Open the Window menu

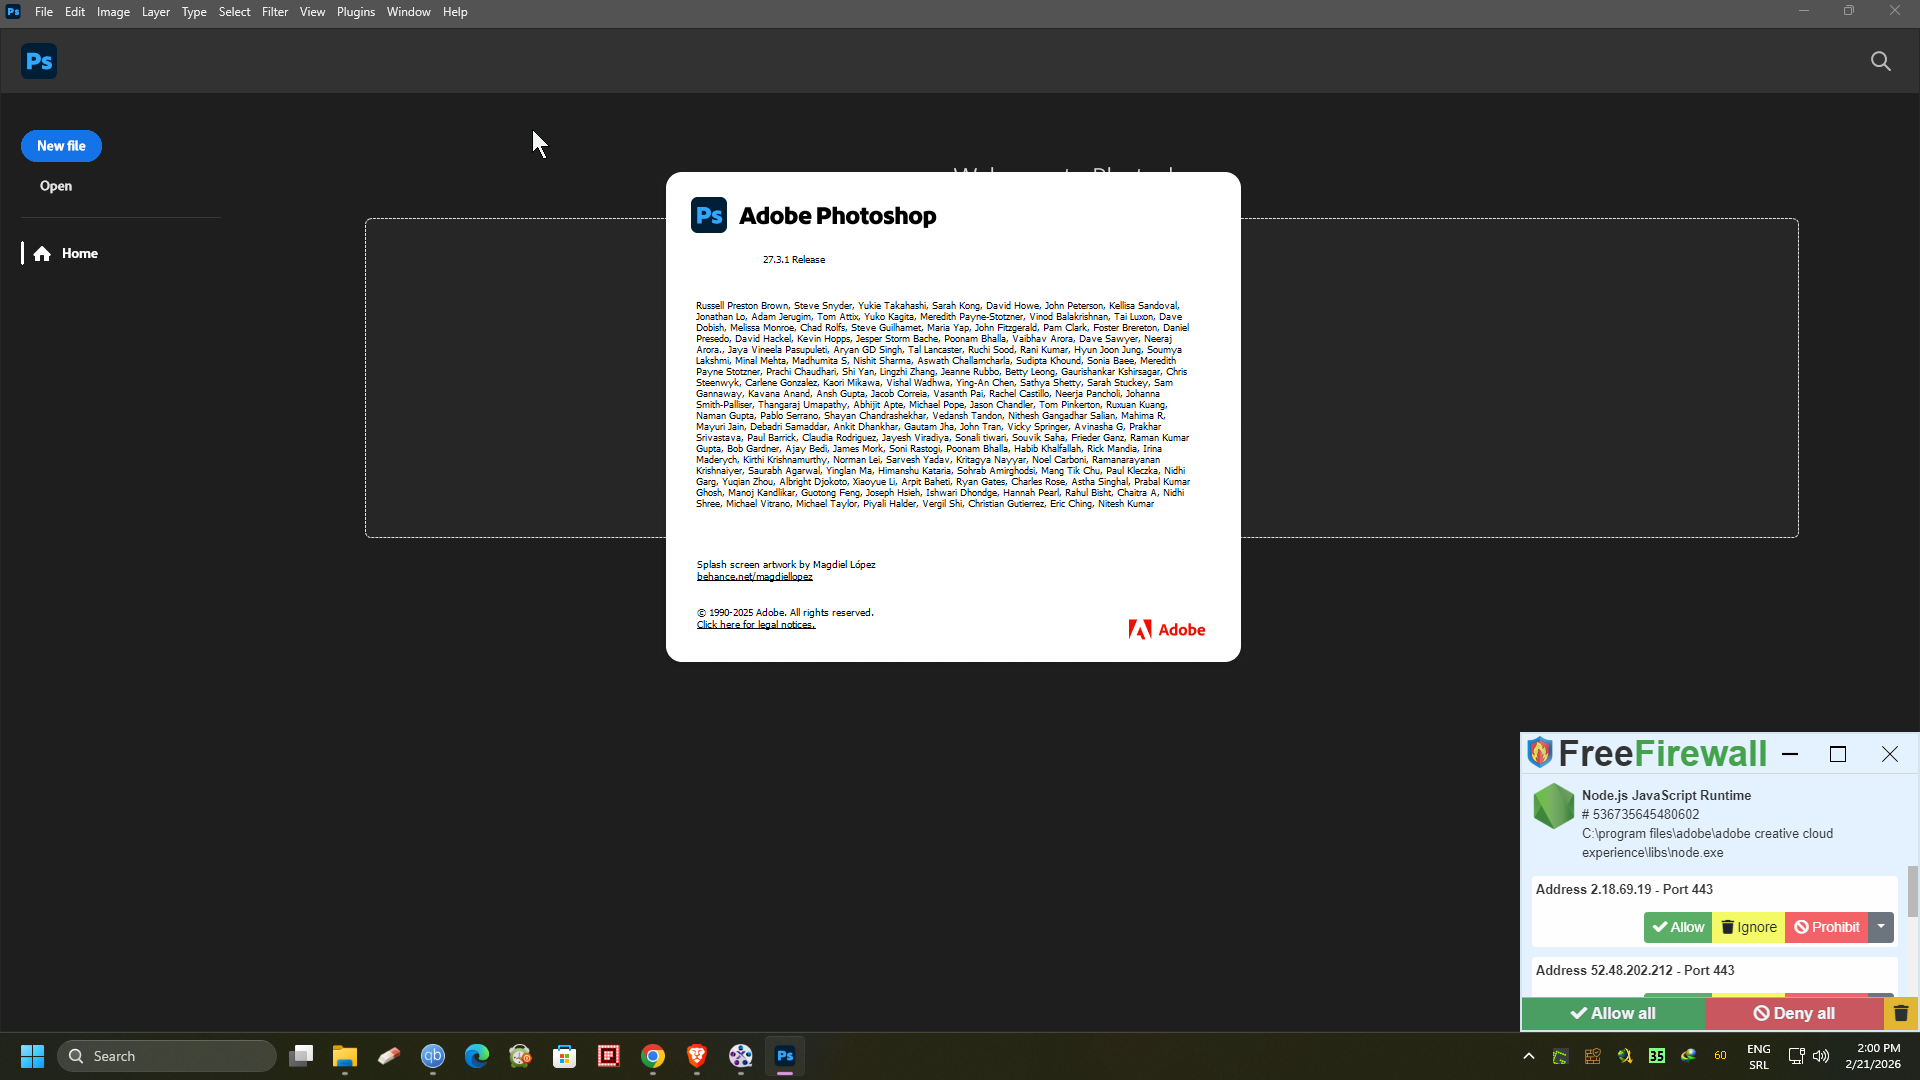(x=409, y=12)
